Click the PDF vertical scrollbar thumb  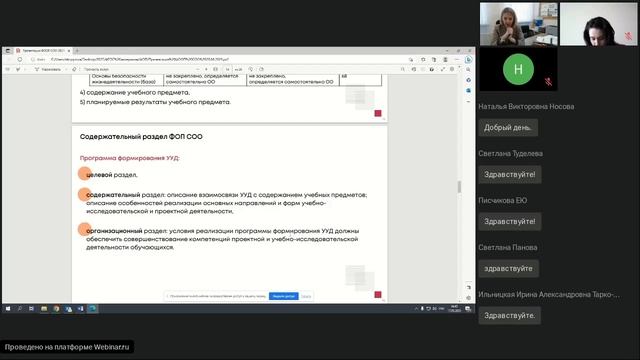pos(460,187)
